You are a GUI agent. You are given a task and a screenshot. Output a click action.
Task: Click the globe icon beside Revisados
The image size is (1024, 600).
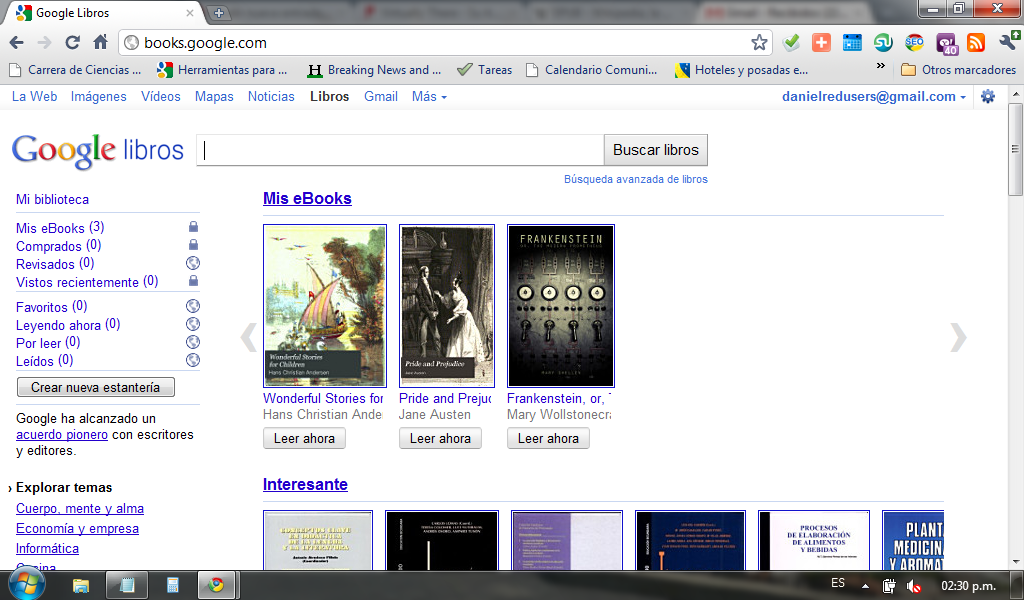pyautogui.click(x=193, y=263)
